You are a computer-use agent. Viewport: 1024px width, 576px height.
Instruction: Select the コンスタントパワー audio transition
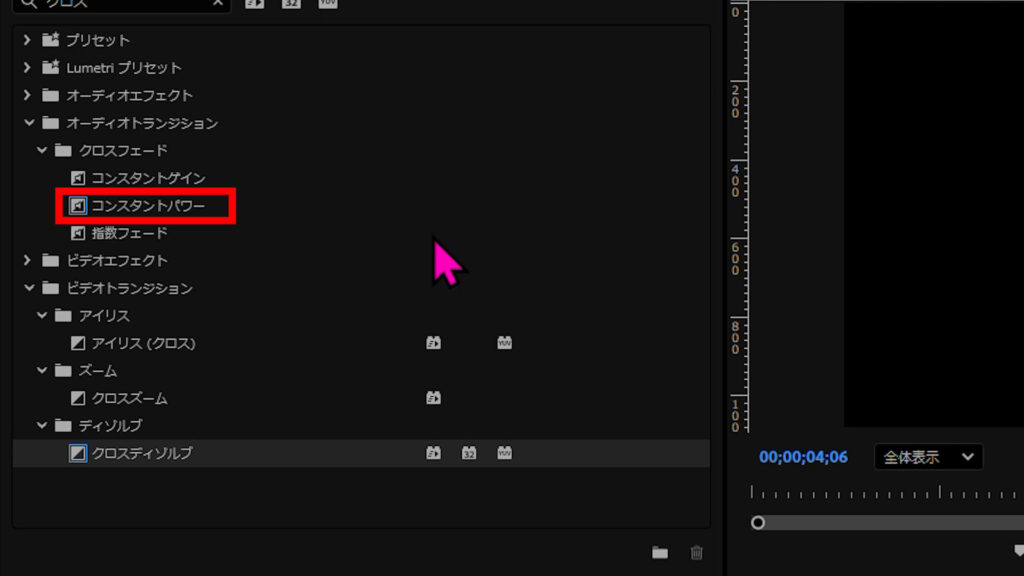[147, 206]
